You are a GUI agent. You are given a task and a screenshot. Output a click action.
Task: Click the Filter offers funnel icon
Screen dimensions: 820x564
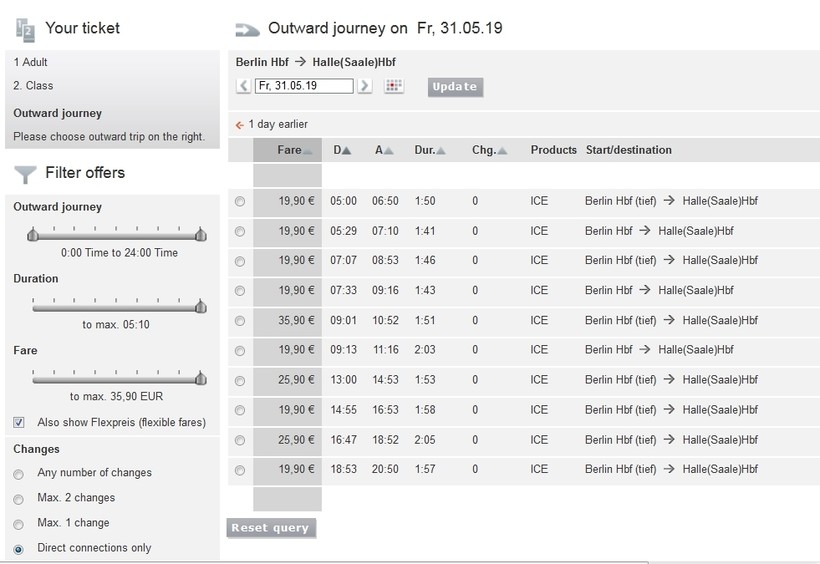[26, 174]
